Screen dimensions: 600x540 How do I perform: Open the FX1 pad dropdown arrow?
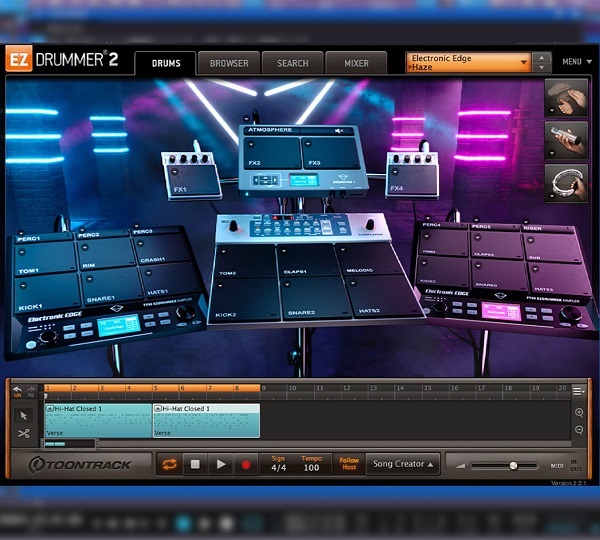pyautogui.click(x=175, y=171)
